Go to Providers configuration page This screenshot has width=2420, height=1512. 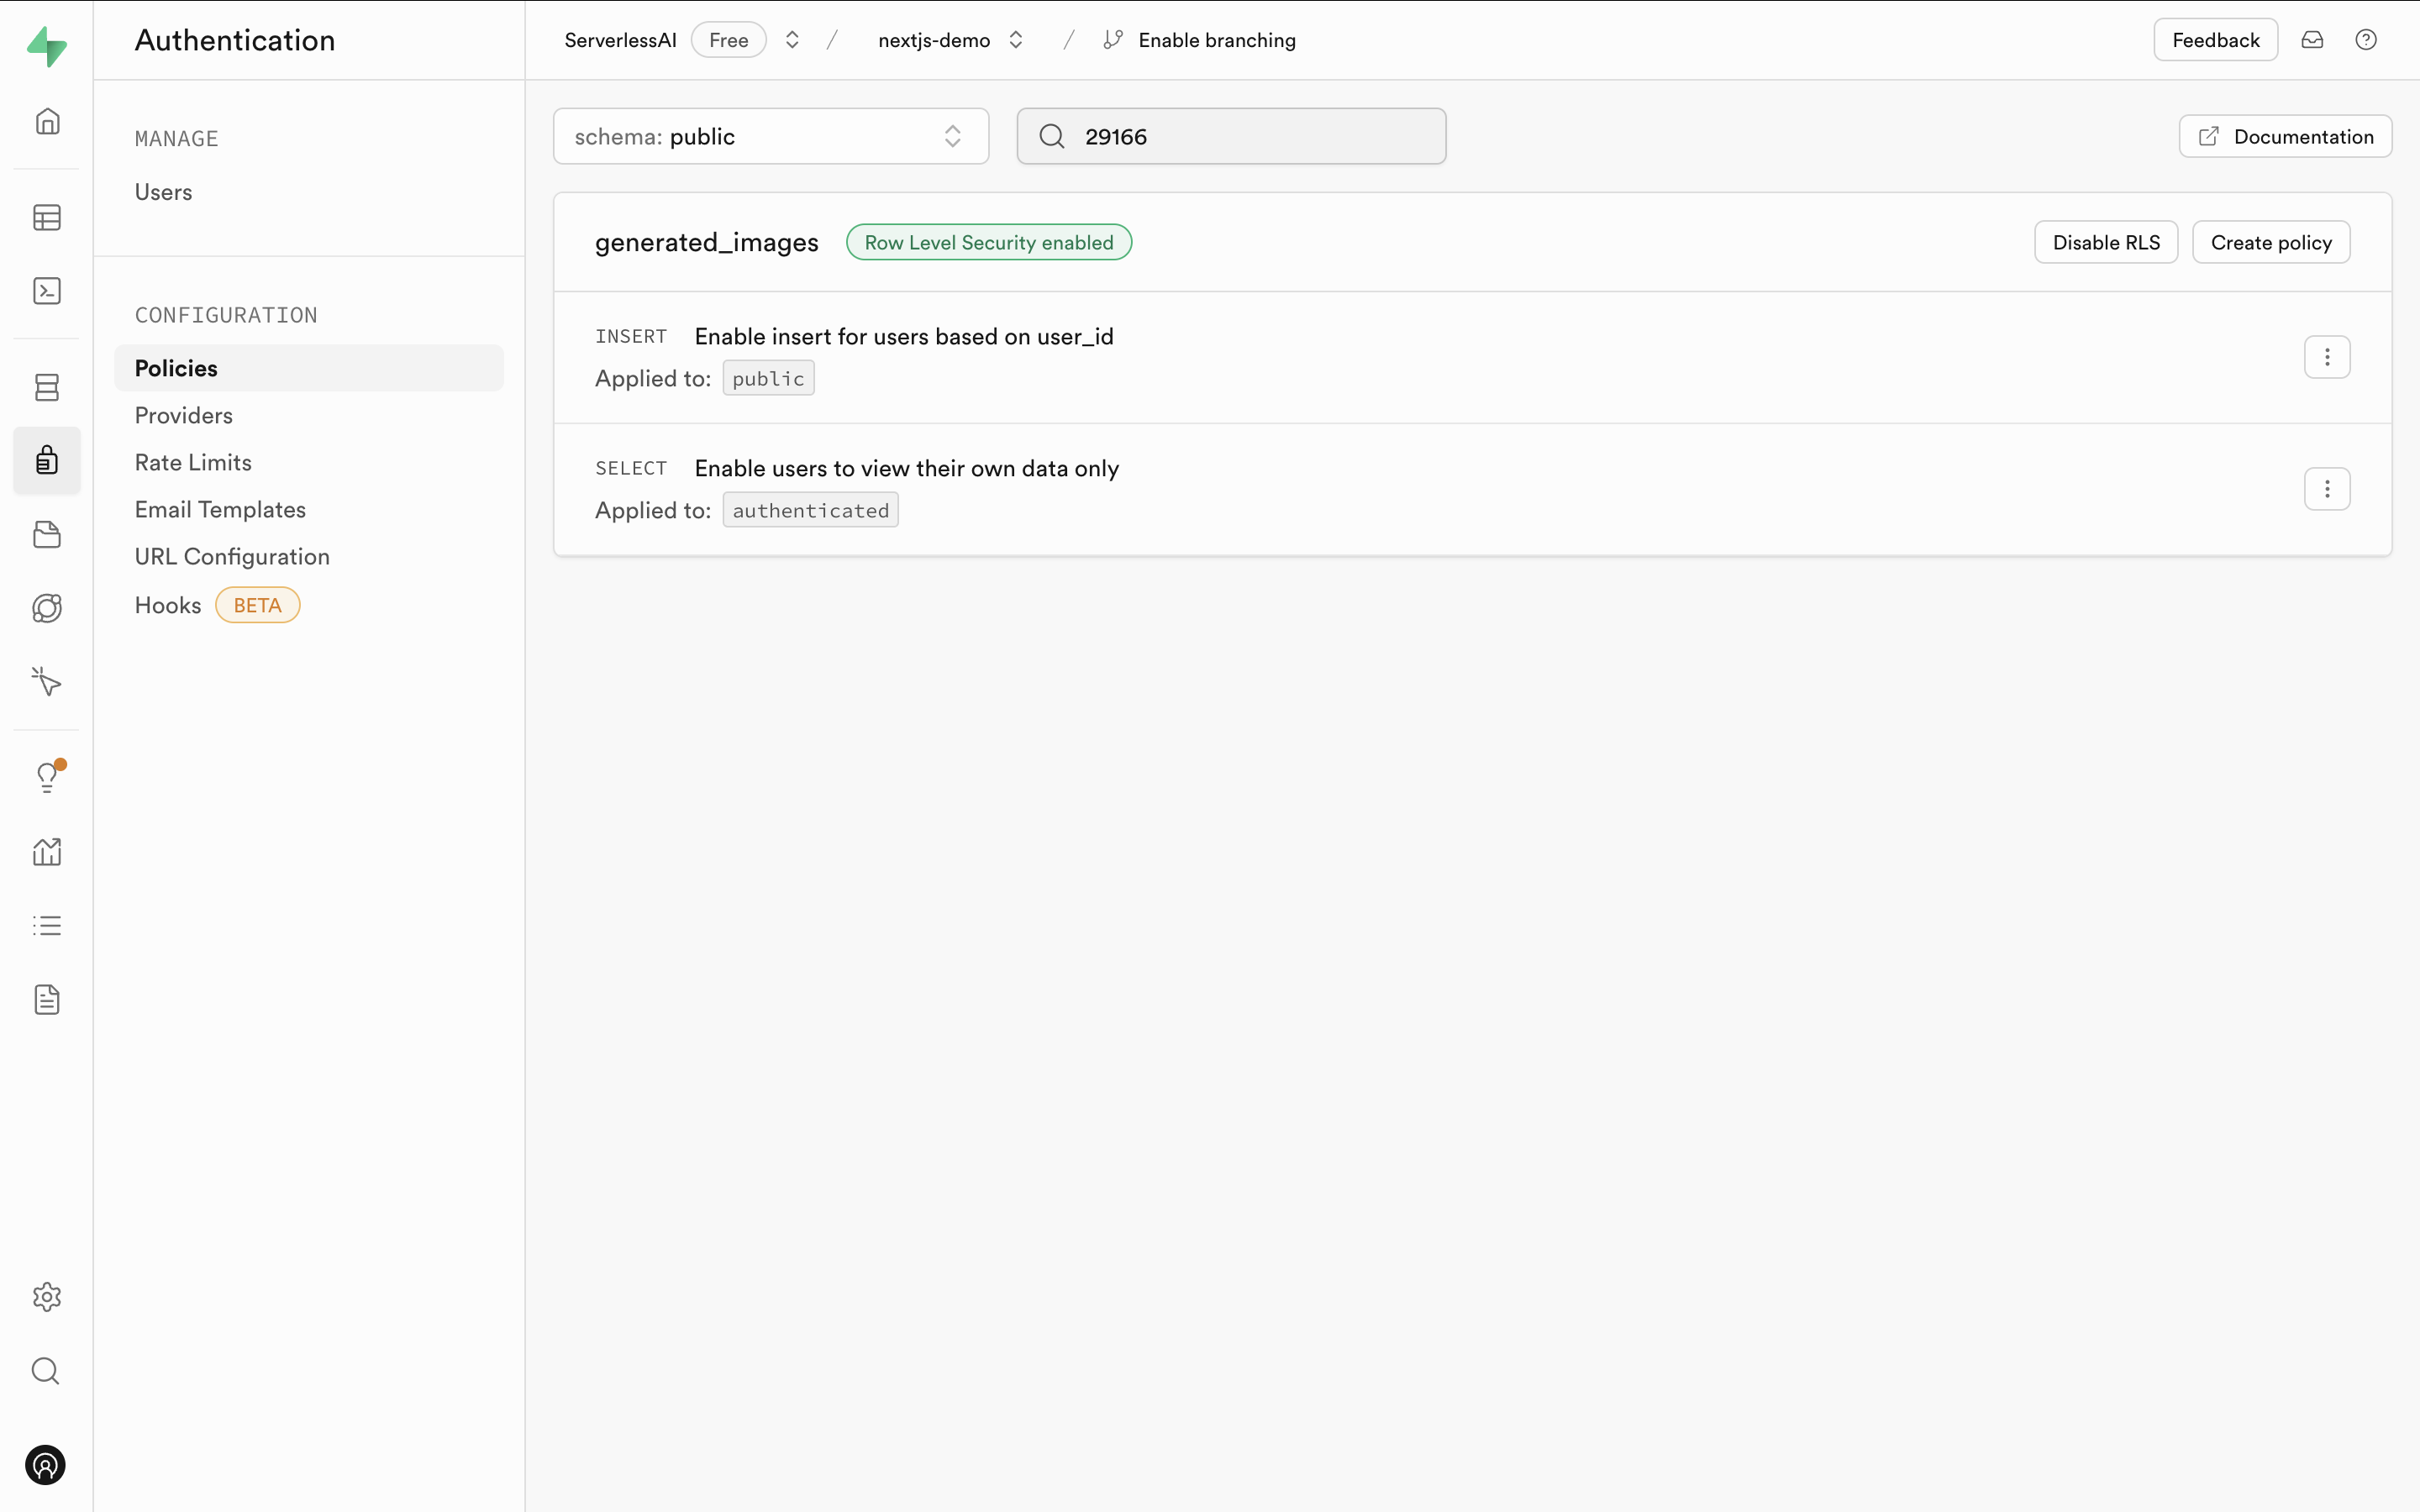tap(184, 415)
